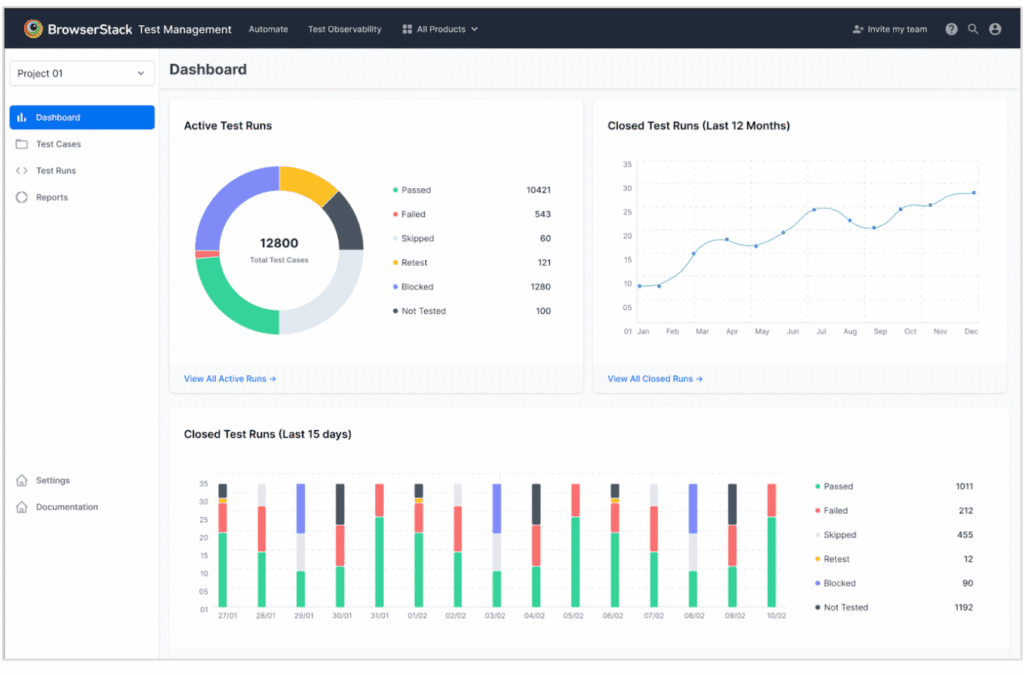Click the Dec data point on line chart
This screenshot has width=1024, height=675.
click(973, 193)
